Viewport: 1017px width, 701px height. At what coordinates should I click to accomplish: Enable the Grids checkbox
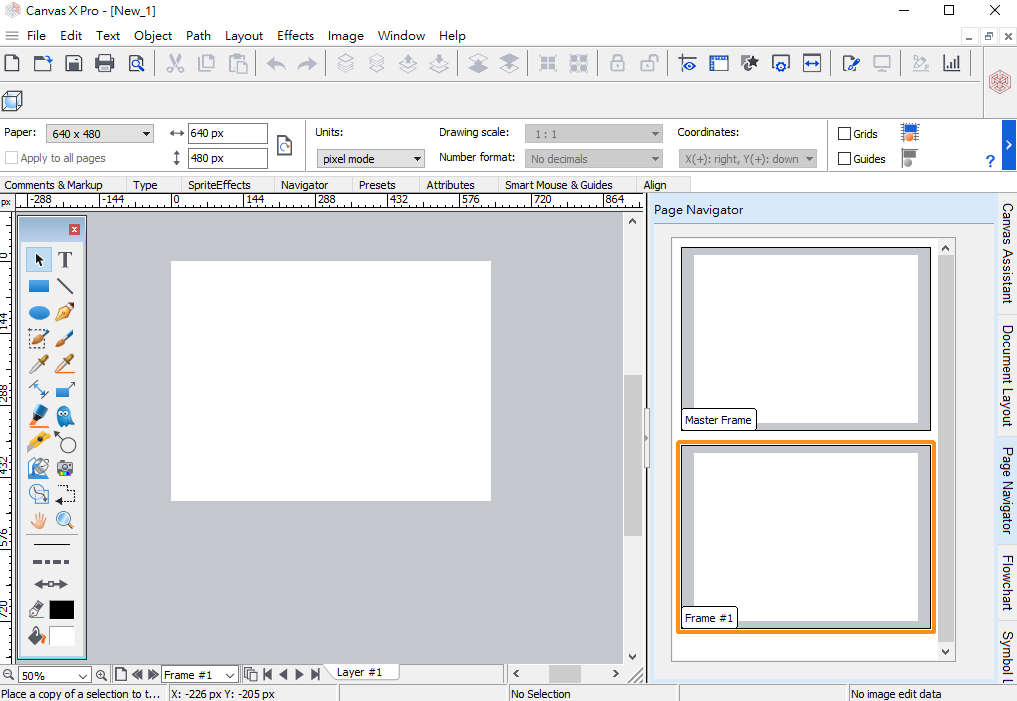pyautogui.click(x=844, y=134)
